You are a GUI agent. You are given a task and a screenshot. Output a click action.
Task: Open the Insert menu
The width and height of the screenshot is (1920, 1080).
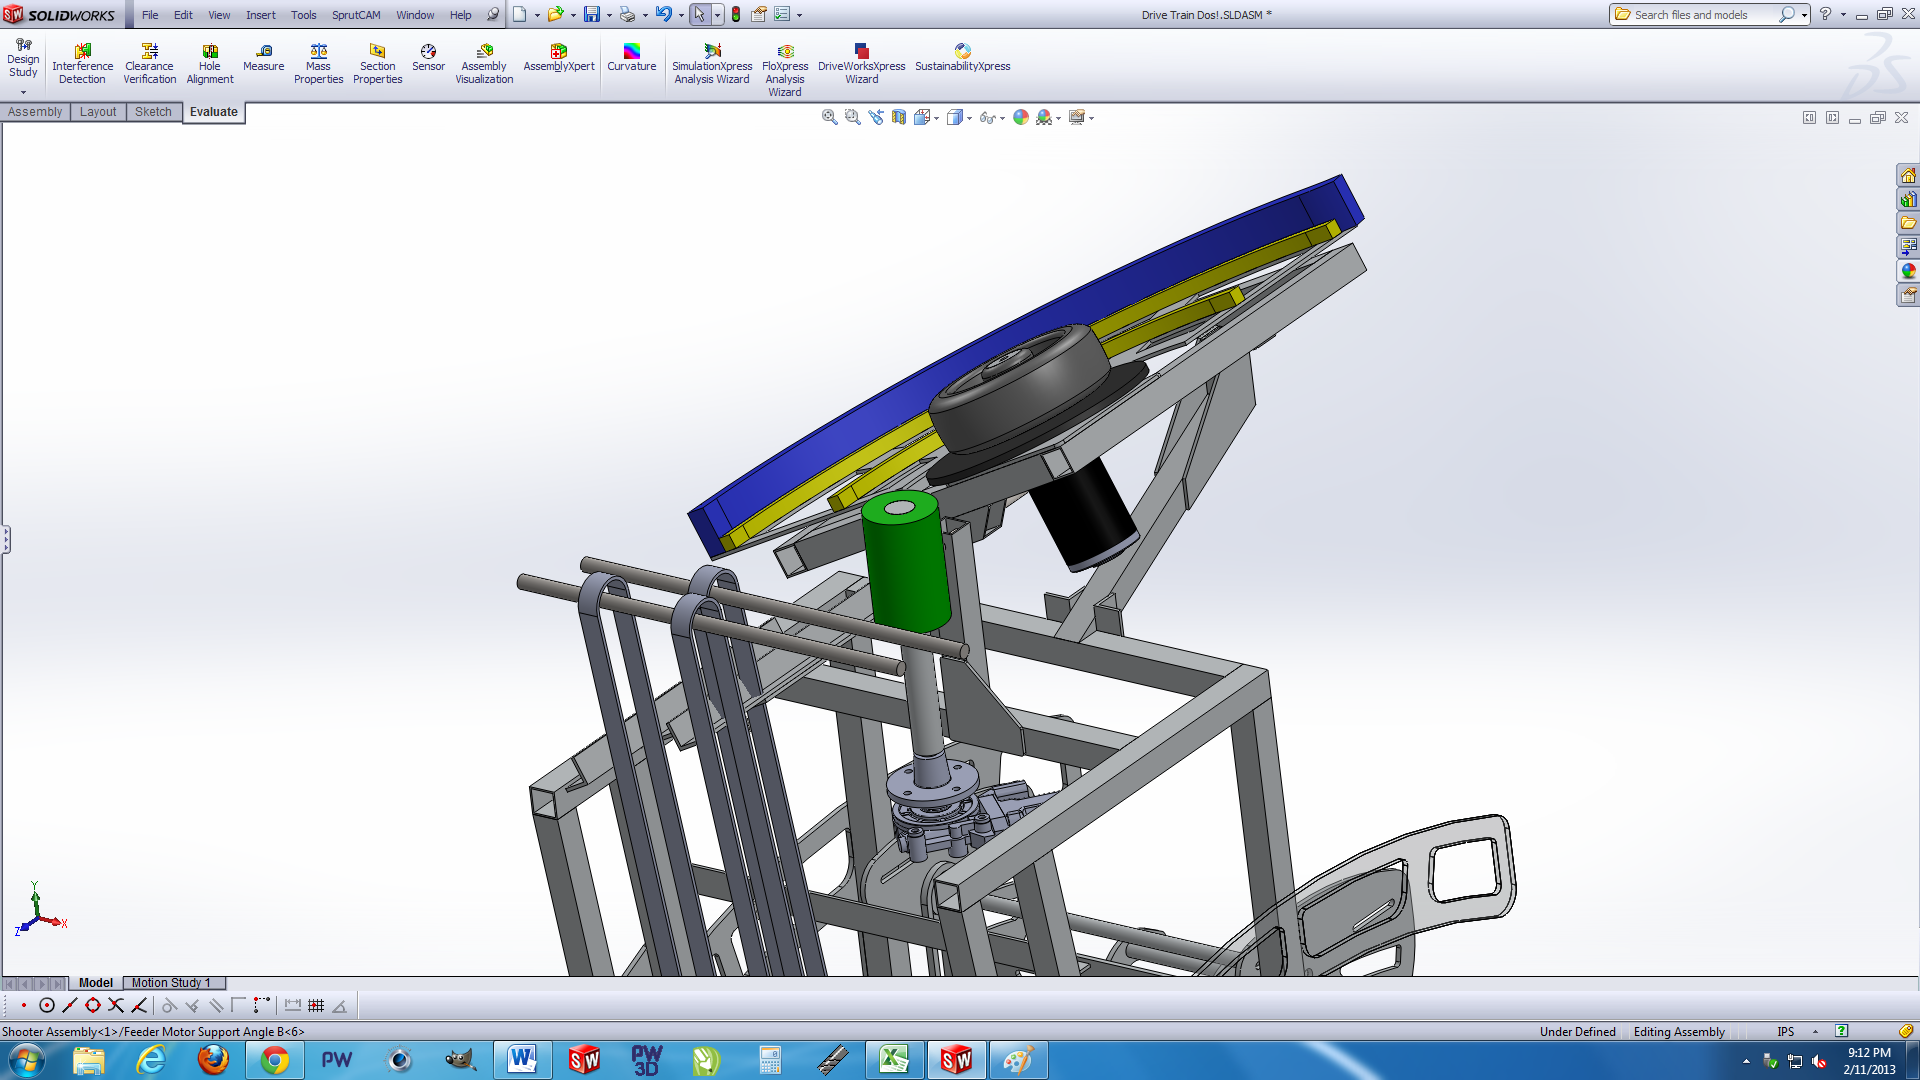click(x=261, y=15)
